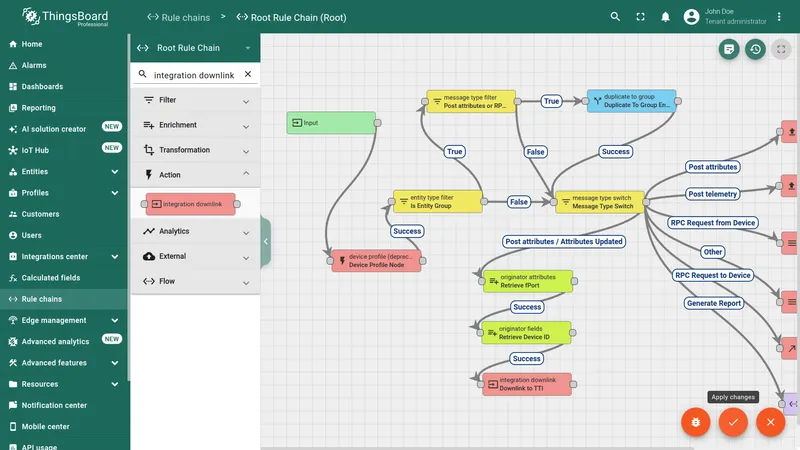Expand the Enrichment node category
Viewport: 800px width, 450px height.
click(195, 125)
